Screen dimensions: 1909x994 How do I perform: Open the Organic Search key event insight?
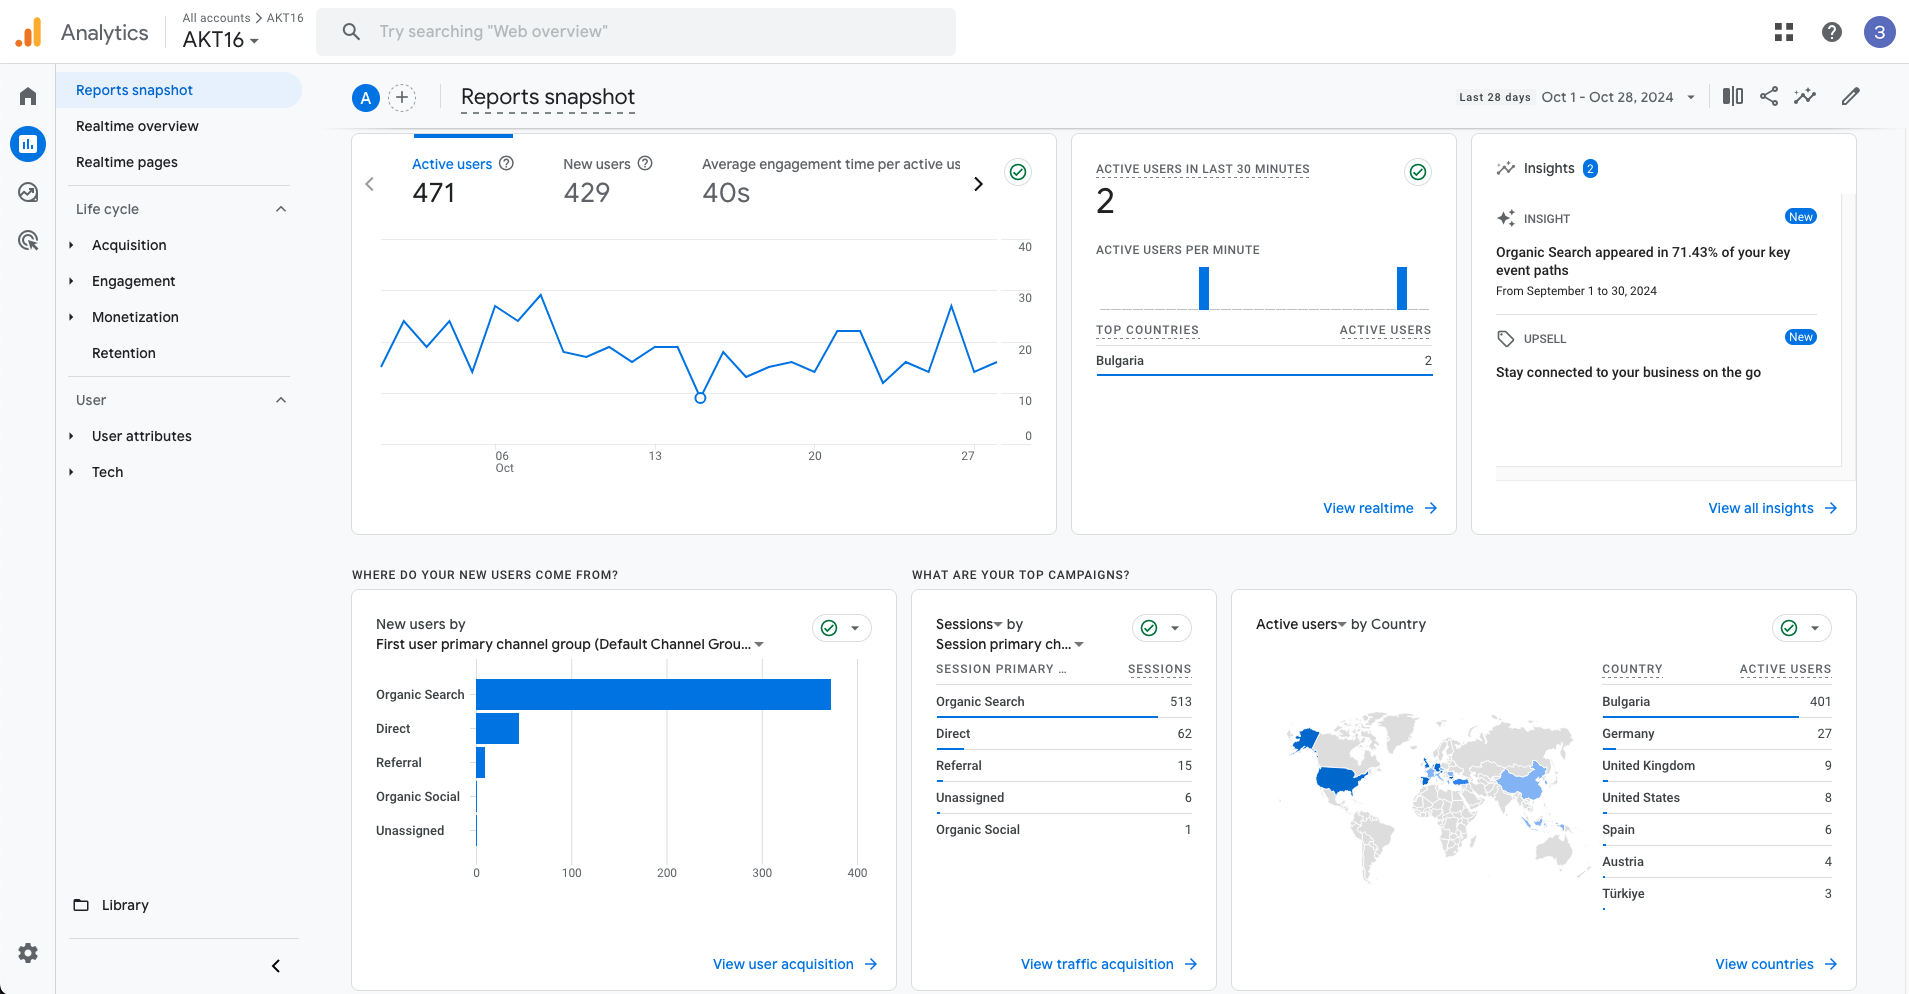(x=1643, y=261)
